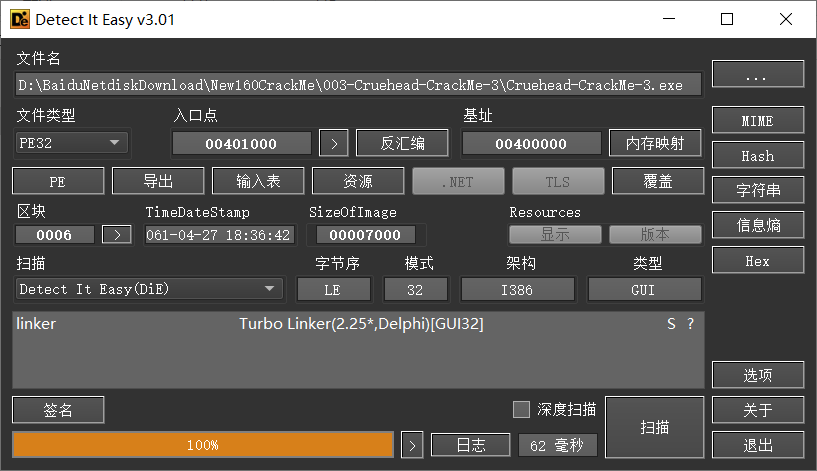Open the 签名 signatures button

pyautogui.click(x=58, y=410)
